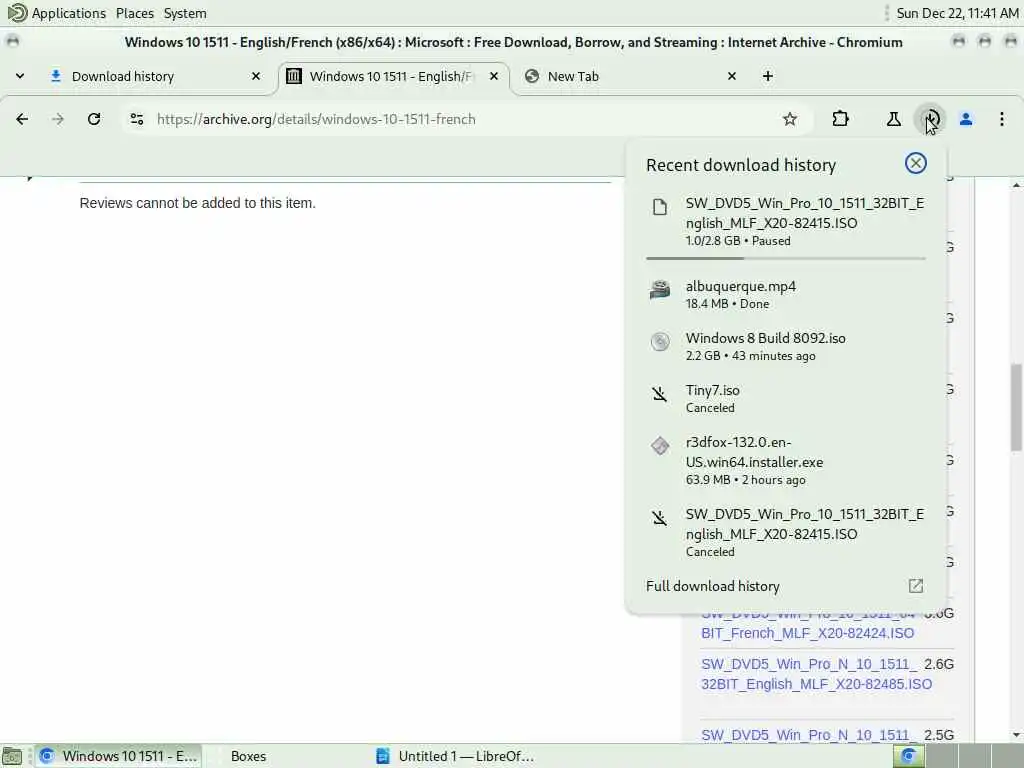
Task: Close the Download history tab
Action: (x=256, y=76)
